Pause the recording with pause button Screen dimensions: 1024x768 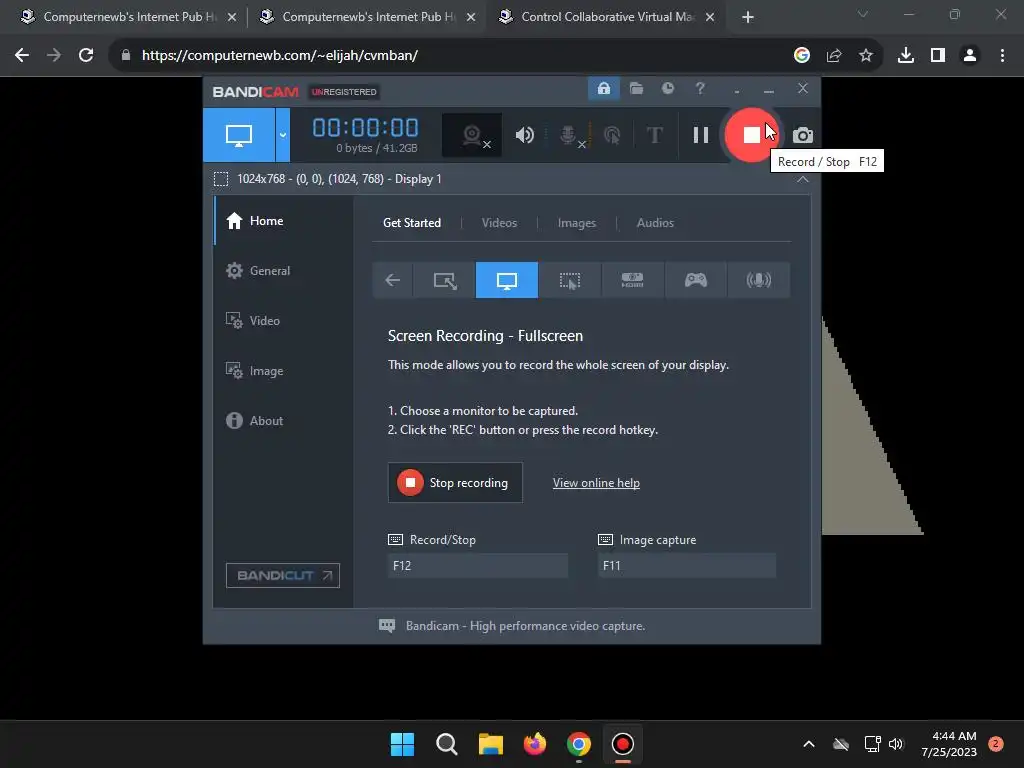(701, 135)
